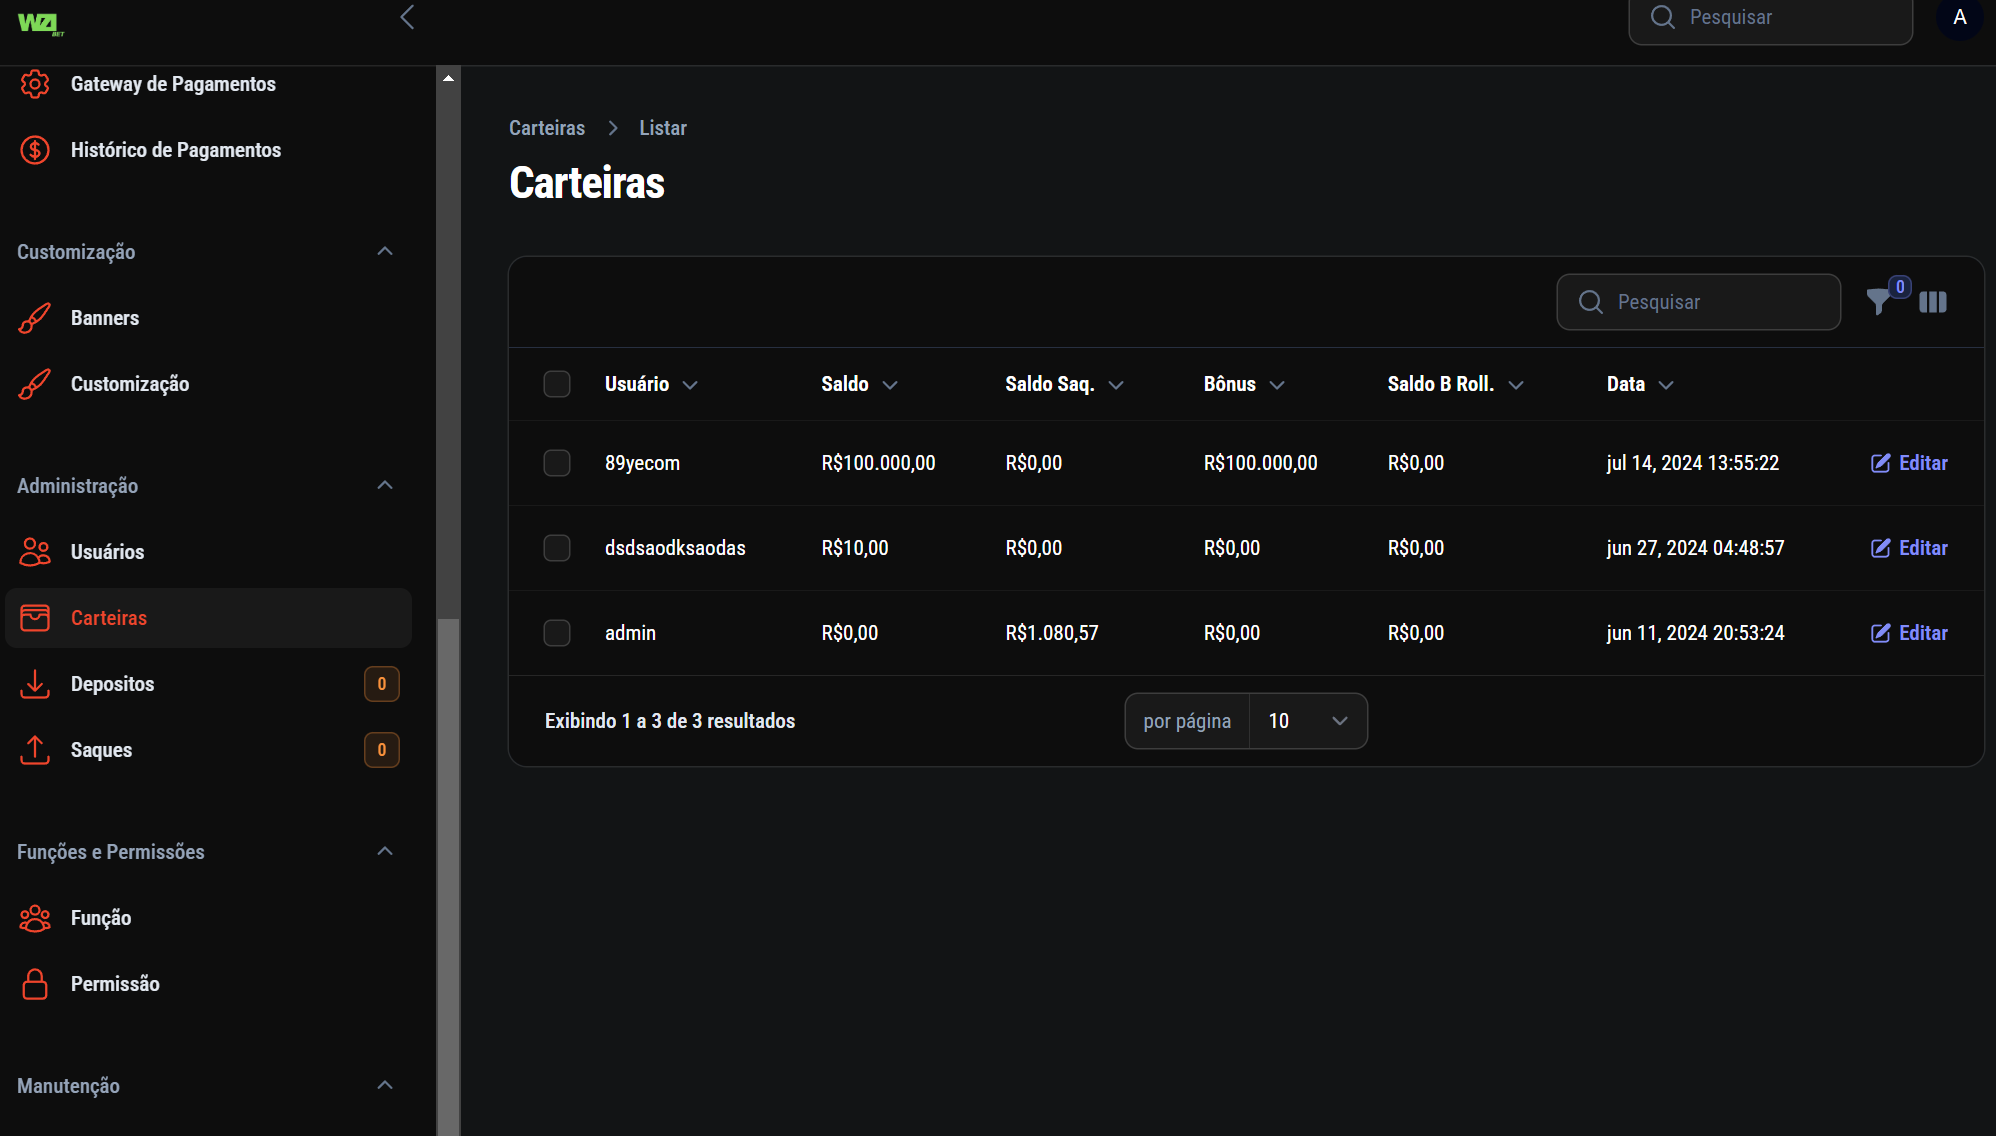Select the admin row checkbox
Image resolution: width=1996 pixels, height=1136 pixels.
click(557, 633)
